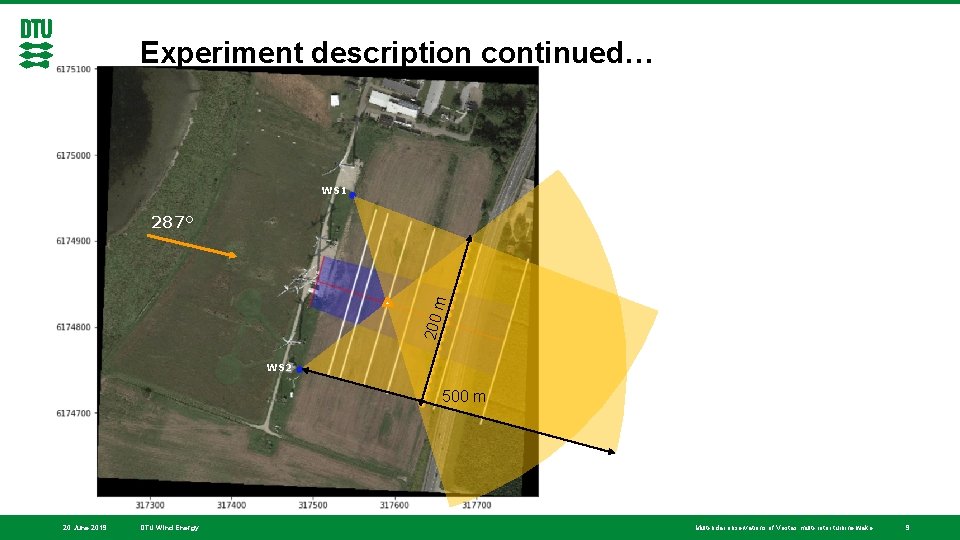The width and height of the screenshot is (960, 540).
Task: Click the slide number 9 in the footer
Action: coord(907,527)
